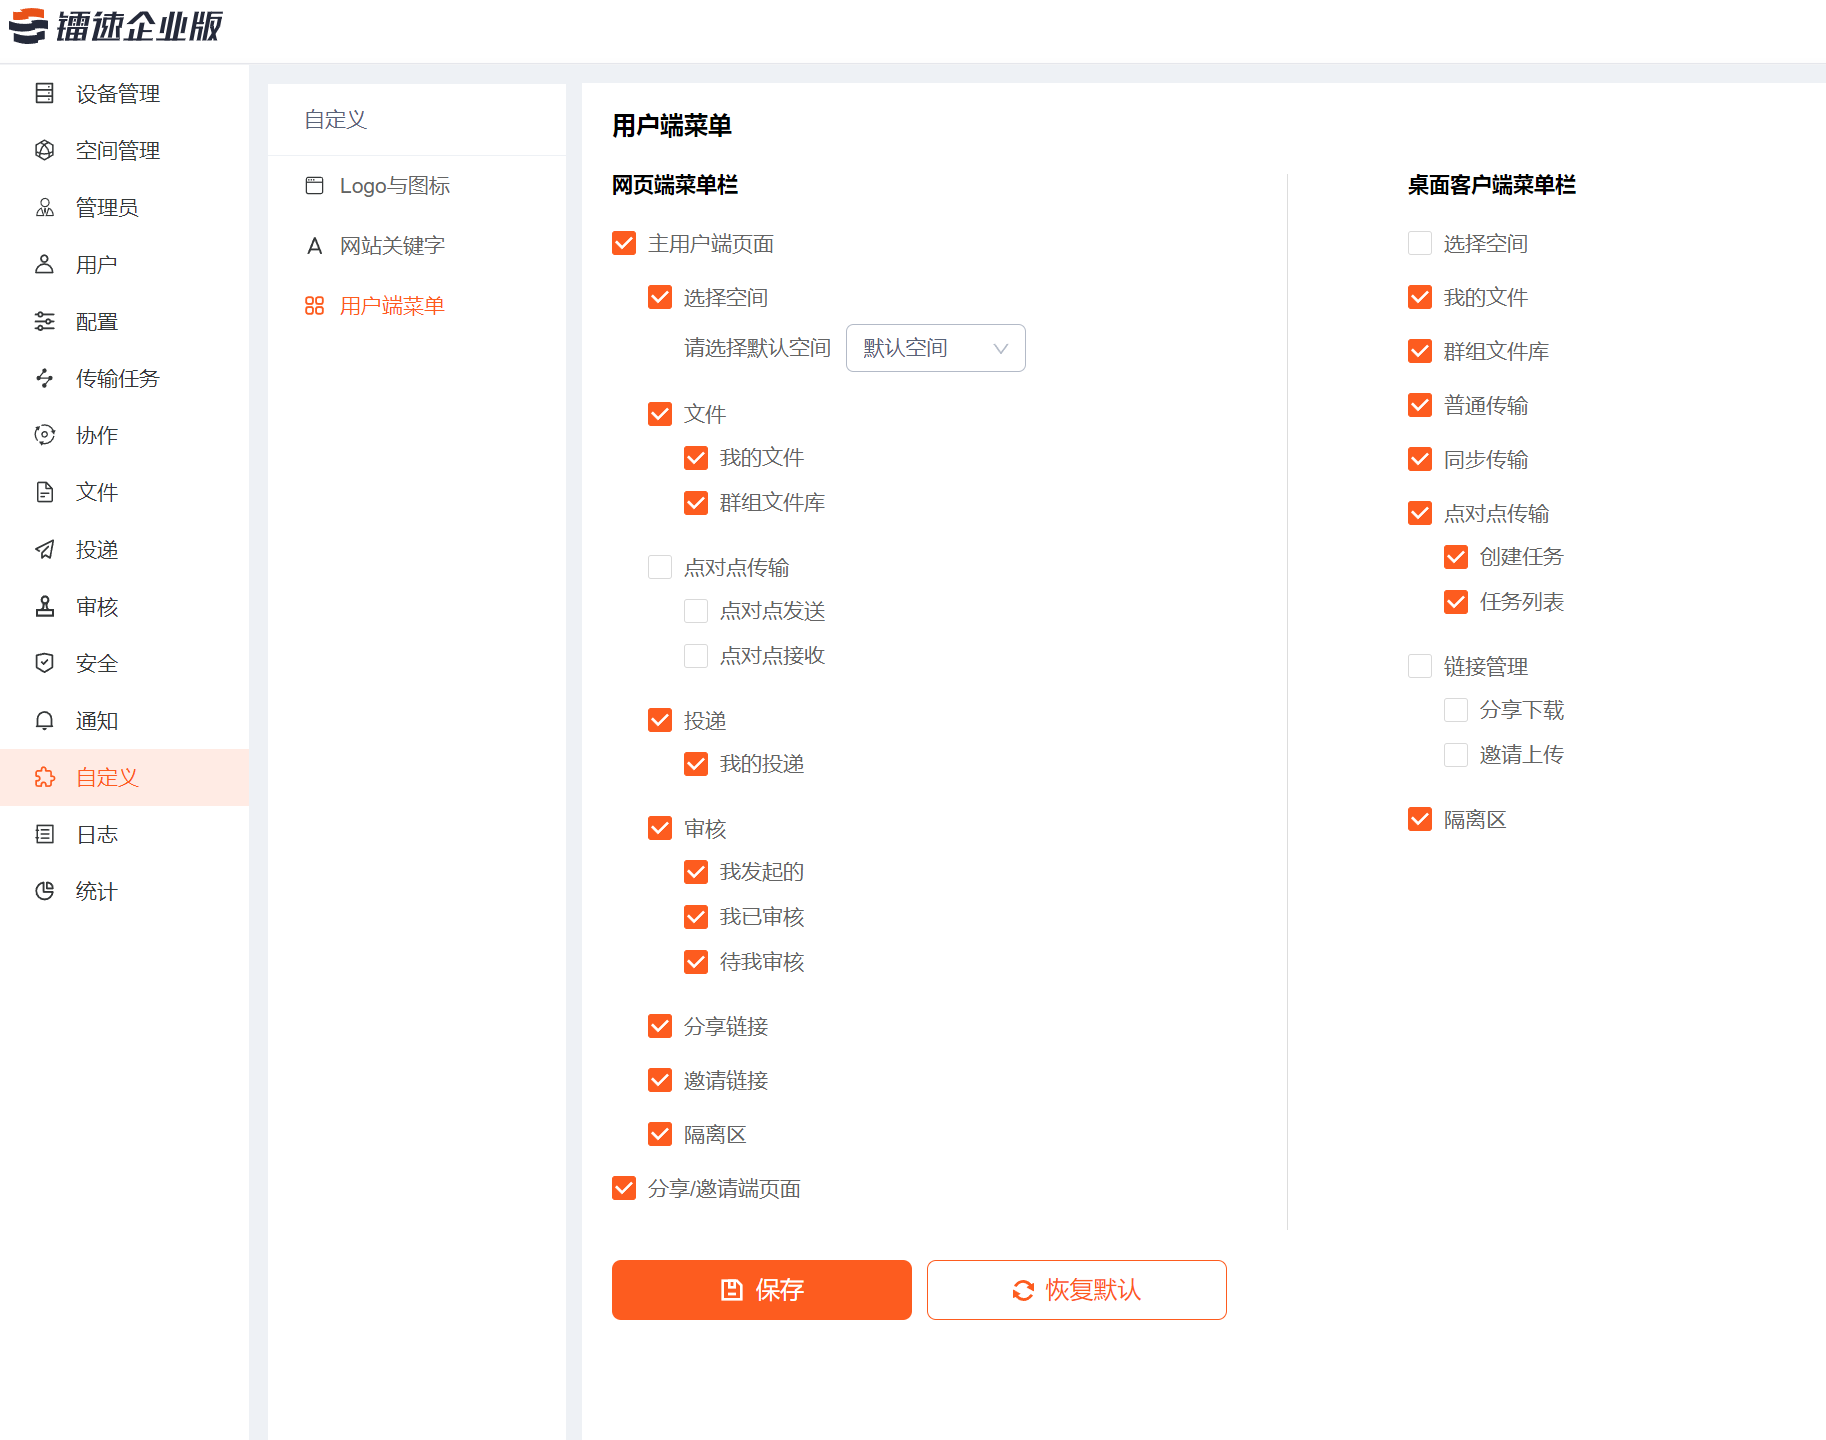The height and width of the screenshot is (1440, 1826).
Task: Click the space management icon in sidebar
Action: pos(45,150)
